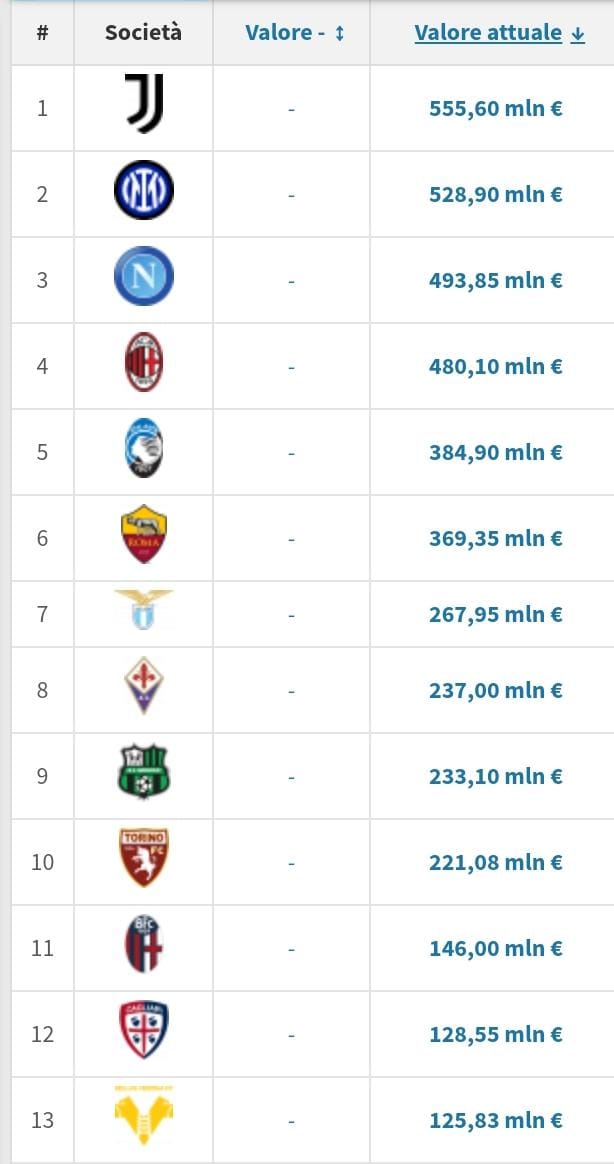Select the Lazio eagle logo
The image size is (614, 1164).
(x=143, y=611)
